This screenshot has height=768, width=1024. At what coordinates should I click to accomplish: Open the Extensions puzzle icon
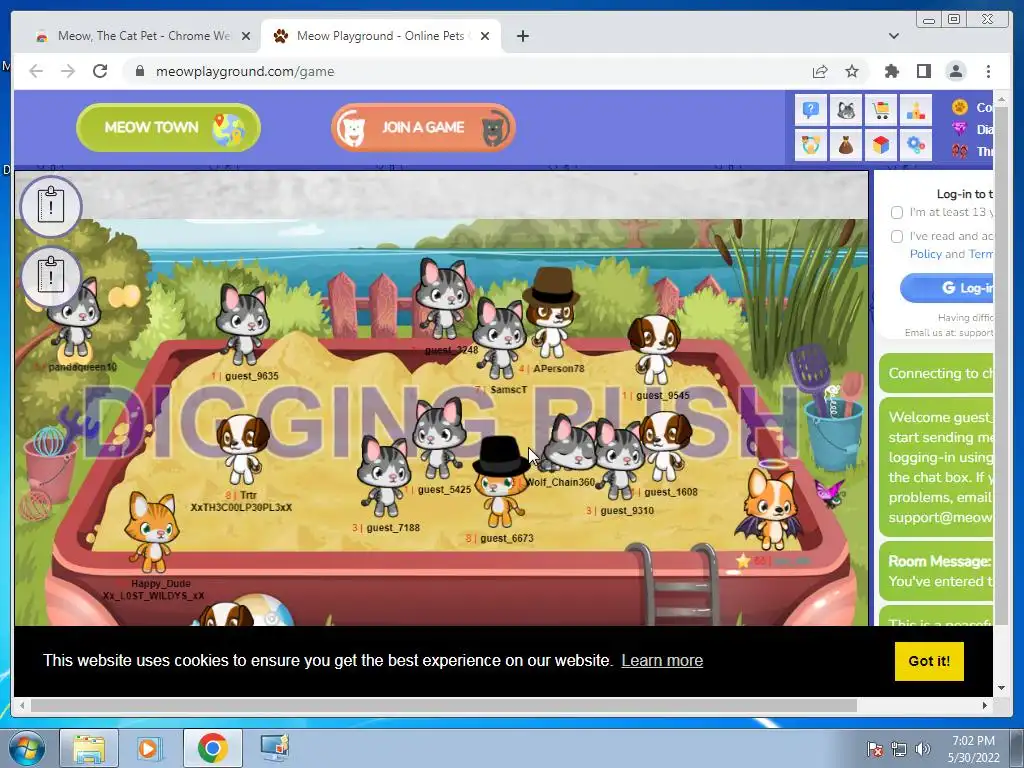click(891, 71)
